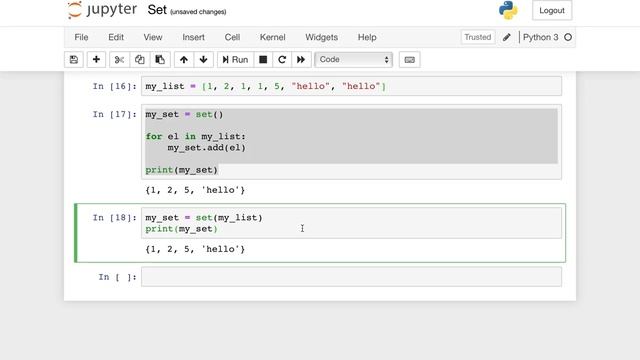640x360 pixels.
Task: Click the empty In [ ] prompt label
Action: coord(117,277)
